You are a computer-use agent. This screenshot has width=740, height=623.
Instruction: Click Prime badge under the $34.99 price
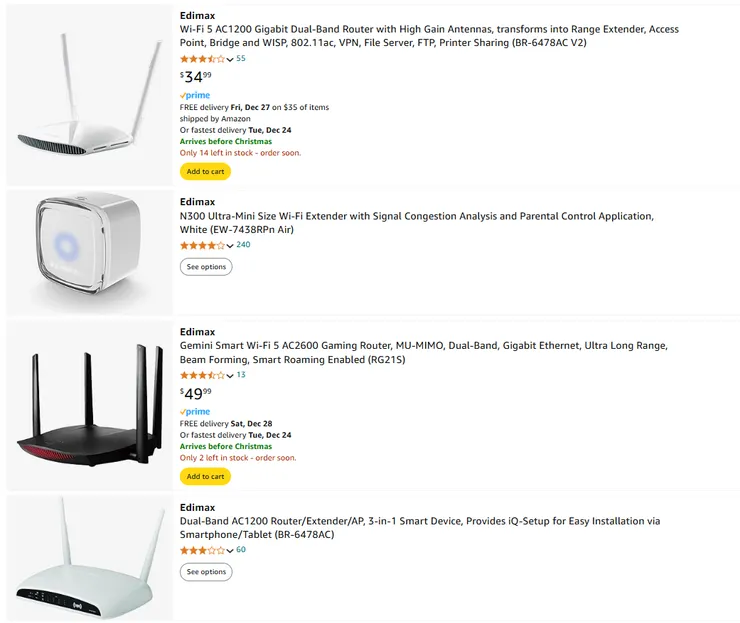click(x=195, y=96)
